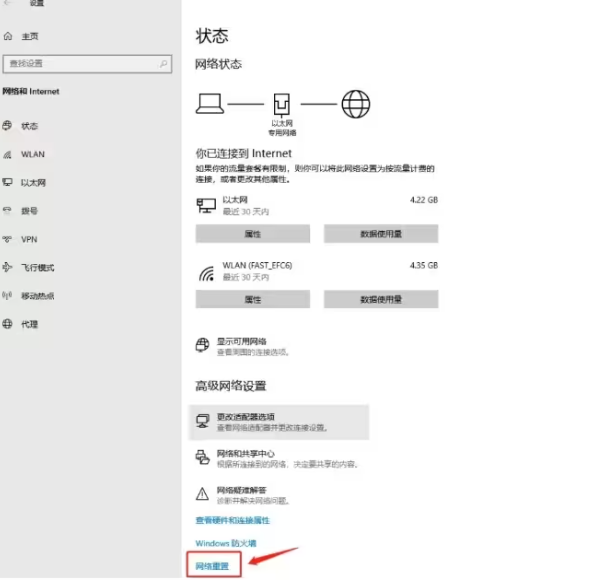
Task: Click 数据使用量 button under 以太网
Action: pos(381,233)
